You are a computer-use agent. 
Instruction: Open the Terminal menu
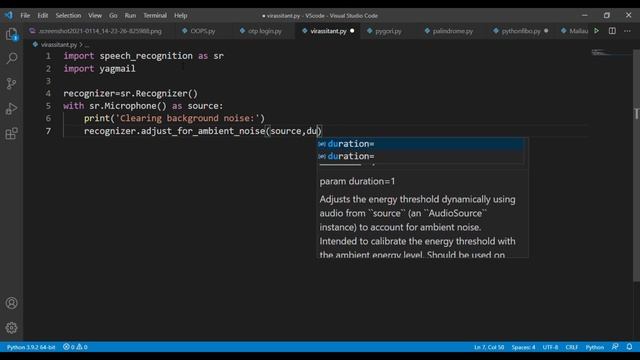155,16
